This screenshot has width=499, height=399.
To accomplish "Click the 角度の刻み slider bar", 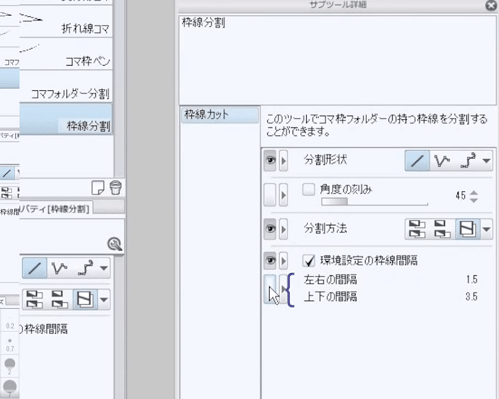I will pyautogui.click(x=374, y=202).
